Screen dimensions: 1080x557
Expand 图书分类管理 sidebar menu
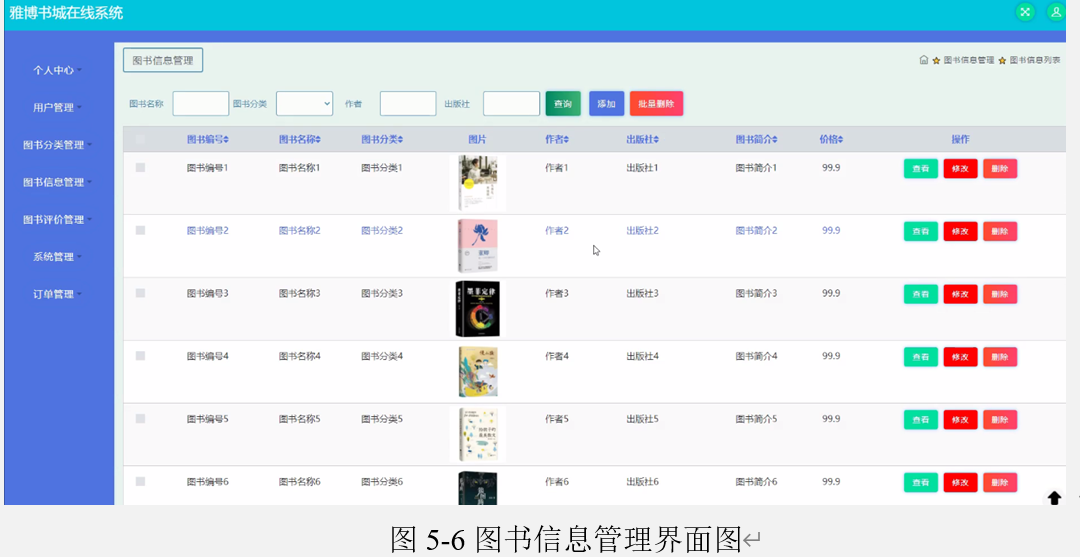58,145
